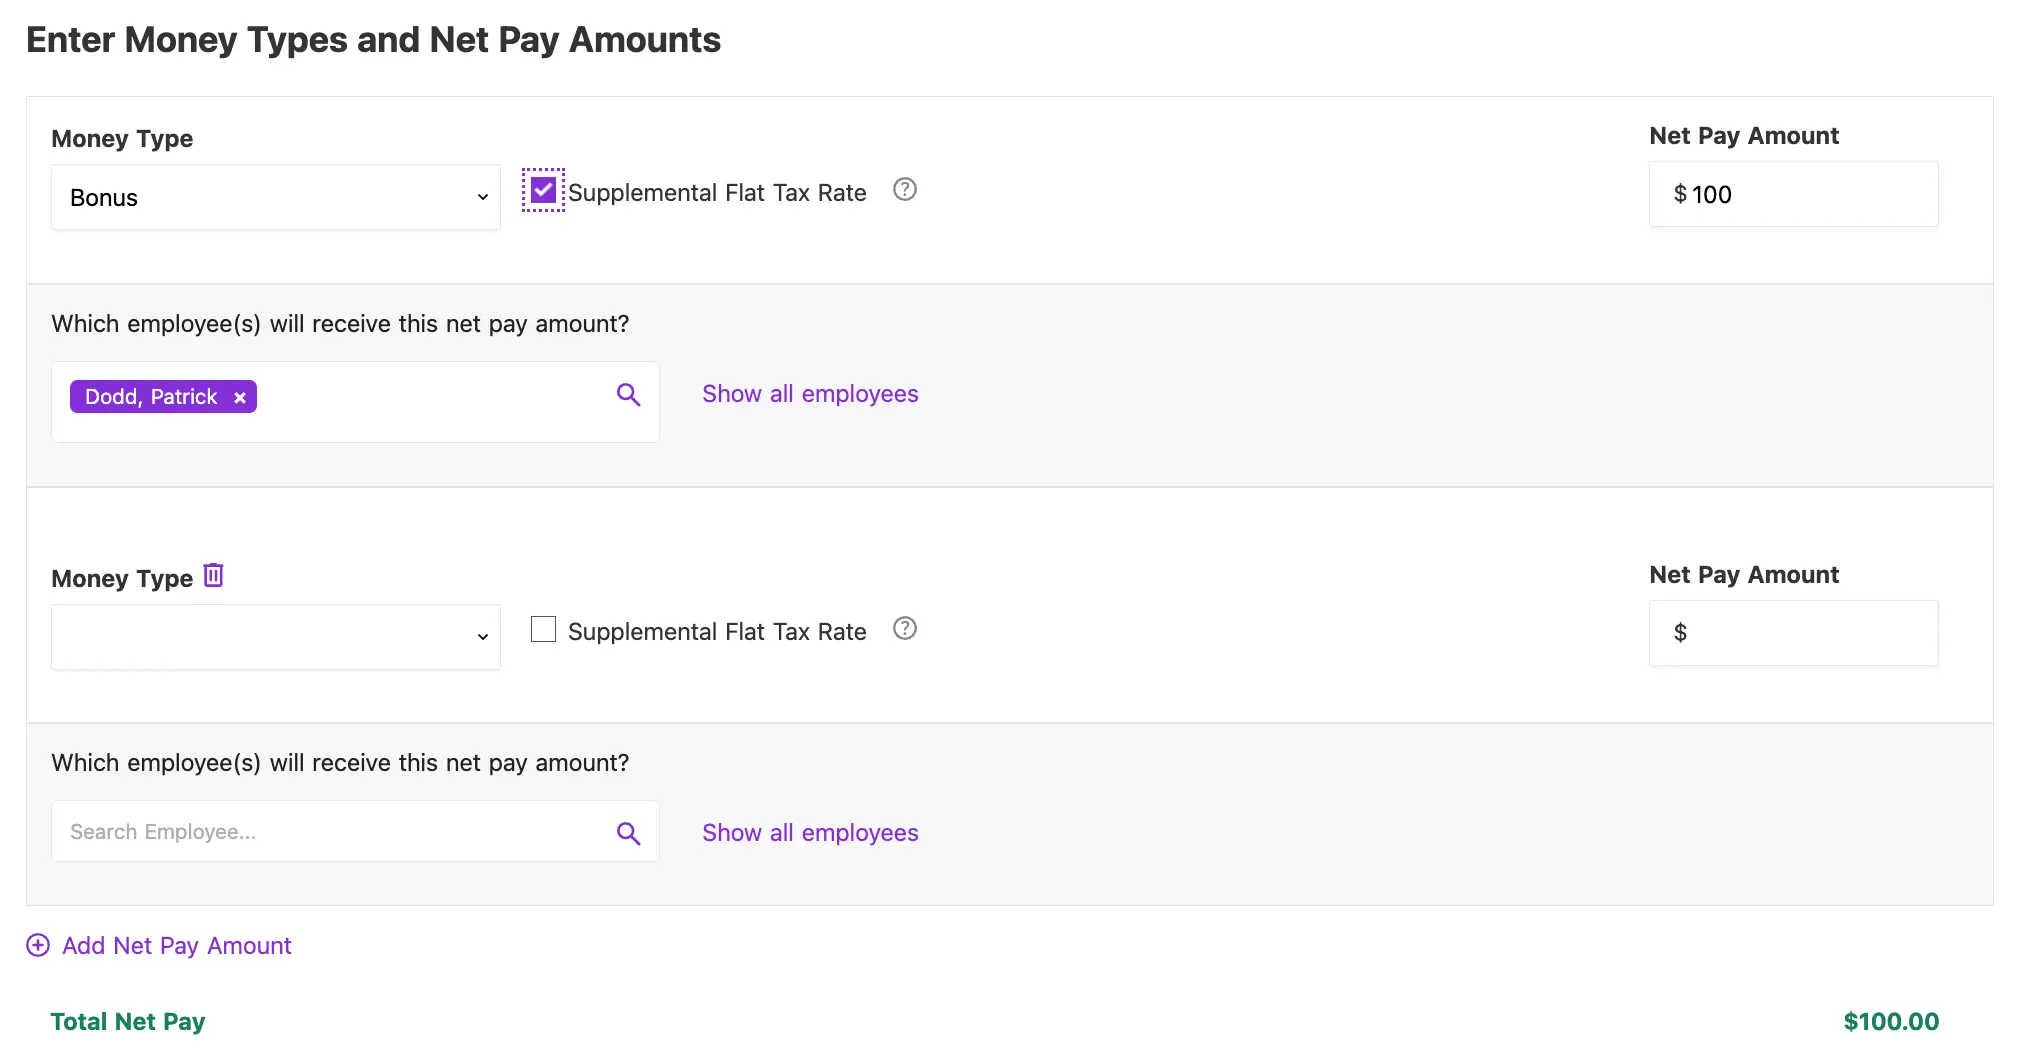Click Show all employees for second entry
Image resolution: width=2042 pixels, height=1058 pixels.
coord(810,833)
